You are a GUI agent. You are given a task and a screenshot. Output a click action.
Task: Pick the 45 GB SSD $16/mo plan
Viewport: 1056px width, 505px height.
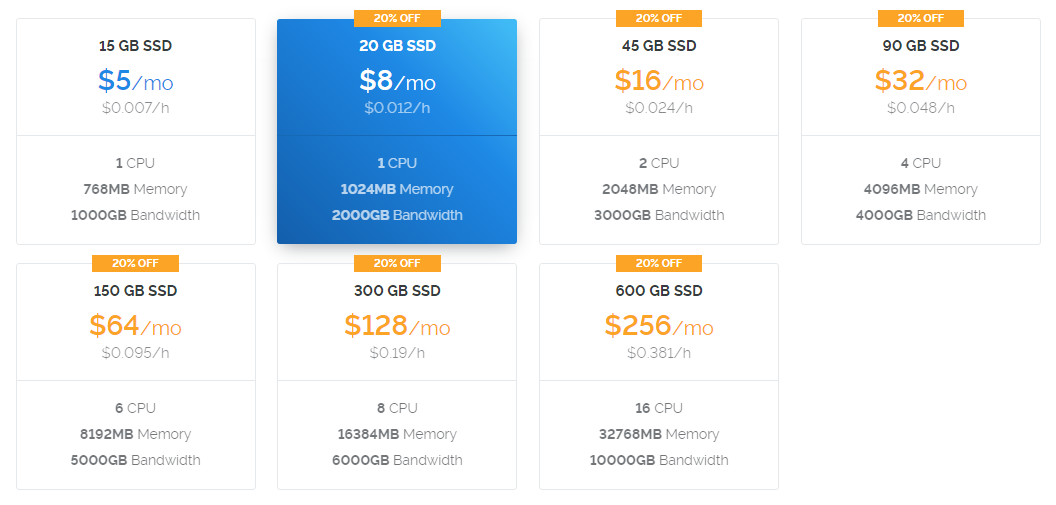click(x=659, y=131)
